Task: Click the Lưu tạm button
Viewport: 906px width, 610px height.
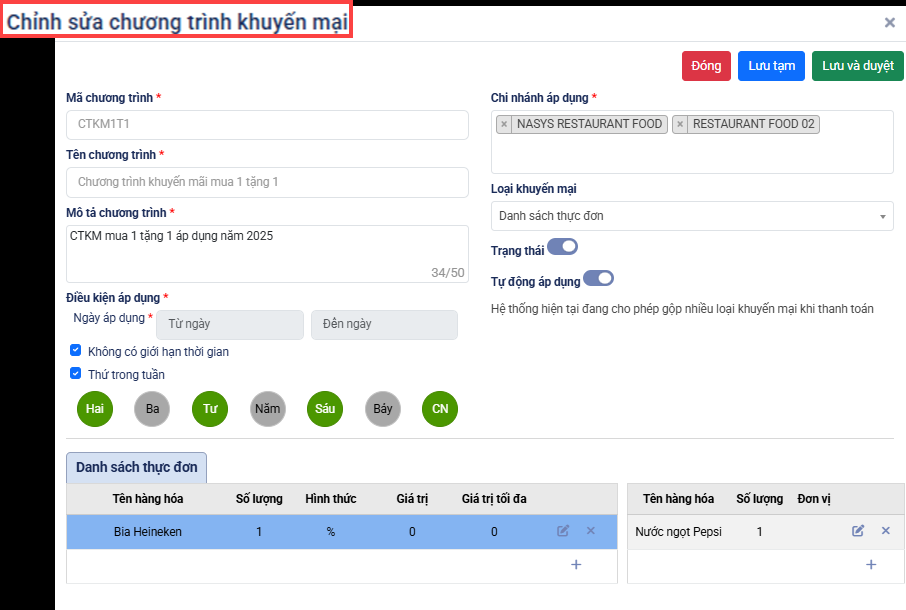Action: tap(771, 66)
